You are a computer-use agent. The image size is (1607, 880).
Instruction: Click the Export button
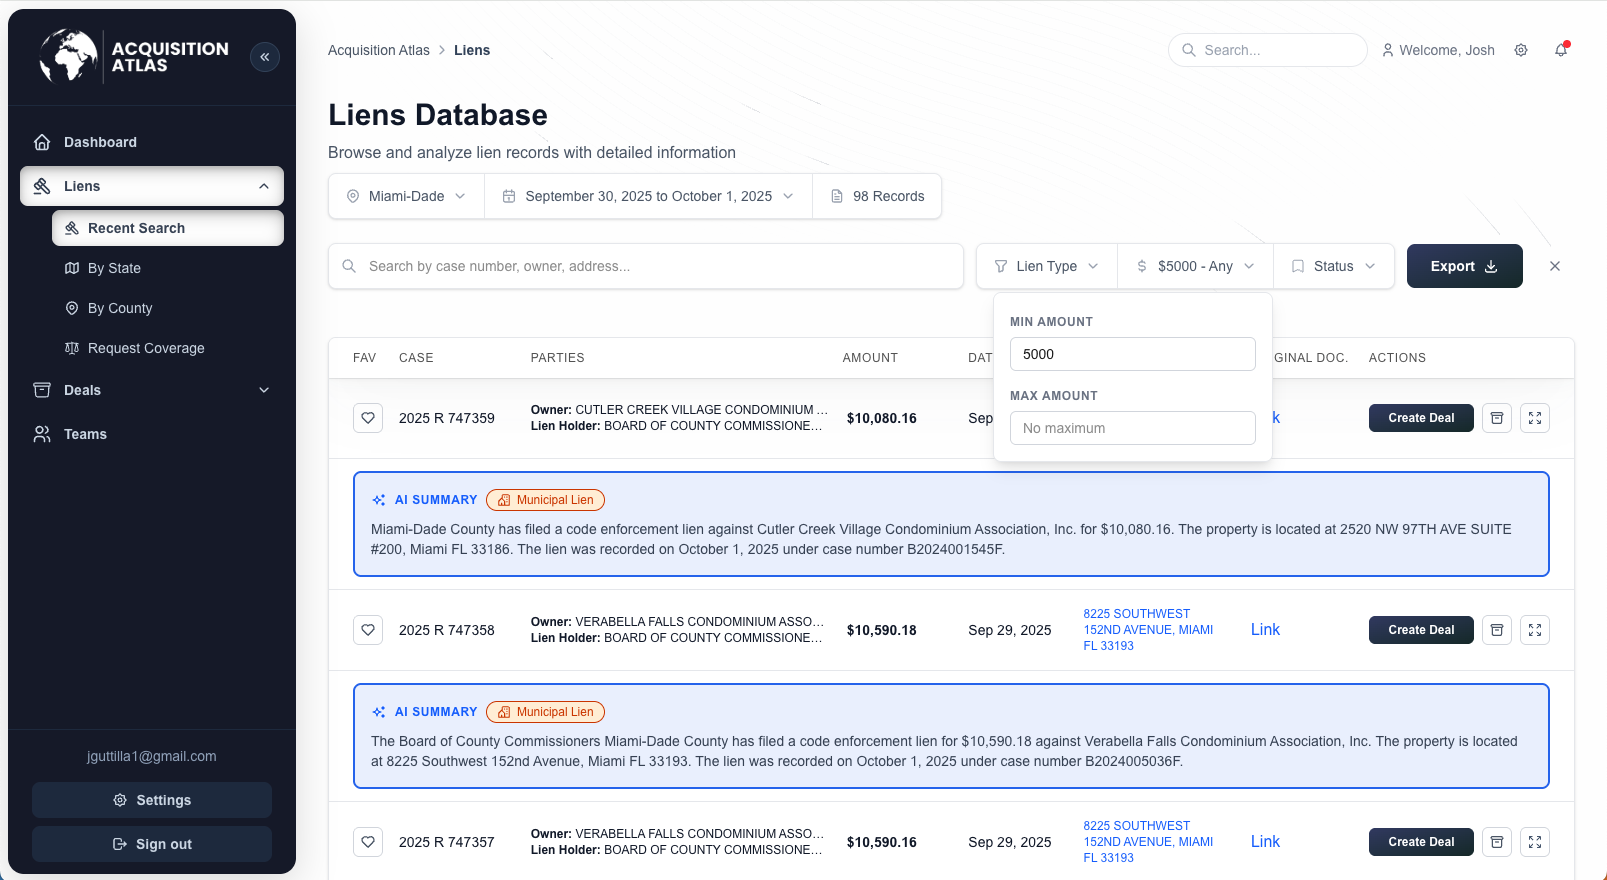[x=1464, y=266]
